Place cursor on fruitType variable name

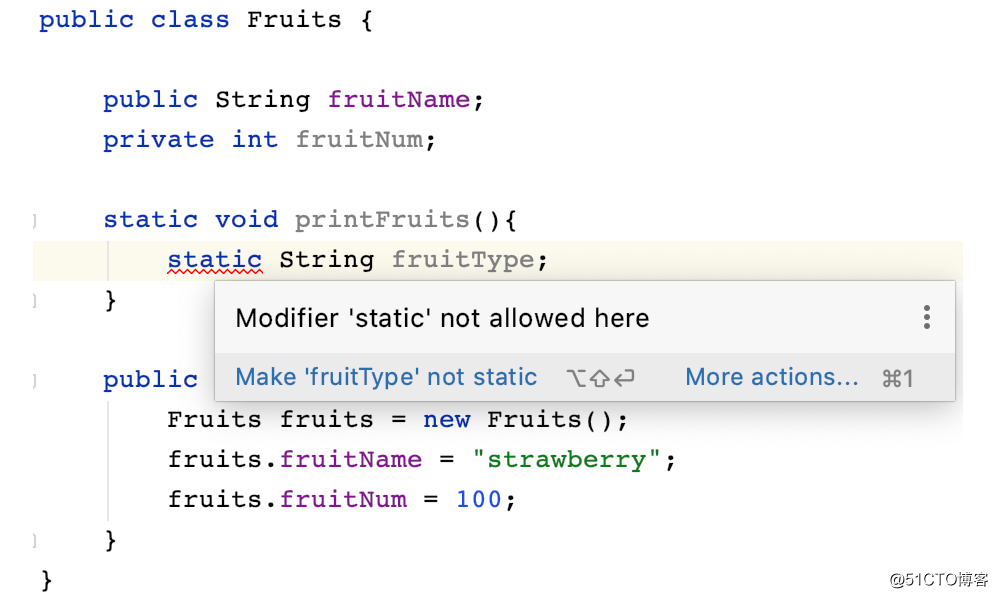tap(463, 260)
